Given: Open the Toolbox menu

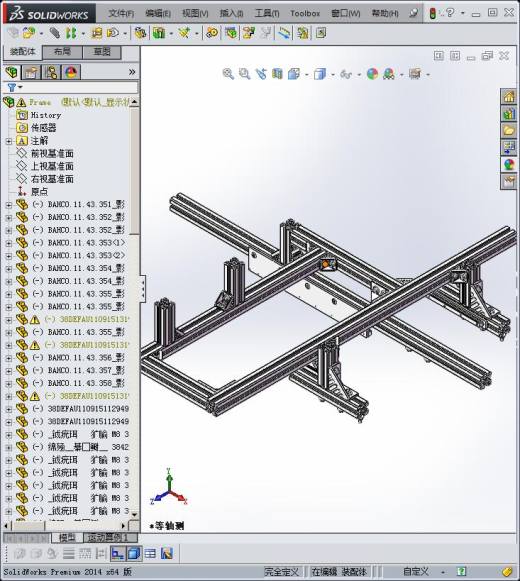Looking at the screenshot, I should click(x=305, y=13).
